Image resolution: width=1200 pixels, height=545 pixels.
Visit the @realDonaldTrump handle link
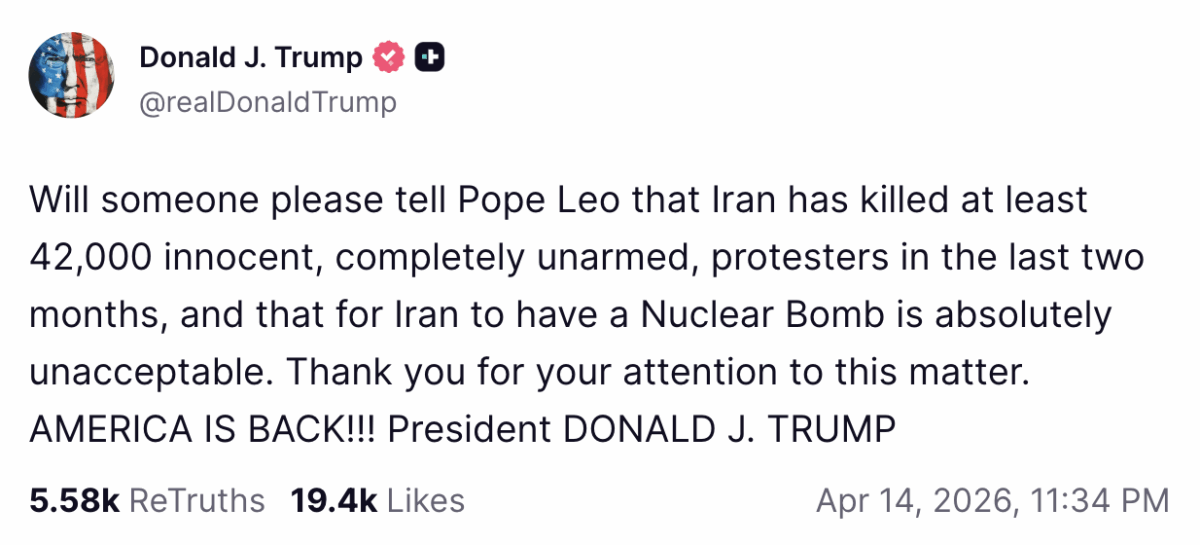[268, 102]
